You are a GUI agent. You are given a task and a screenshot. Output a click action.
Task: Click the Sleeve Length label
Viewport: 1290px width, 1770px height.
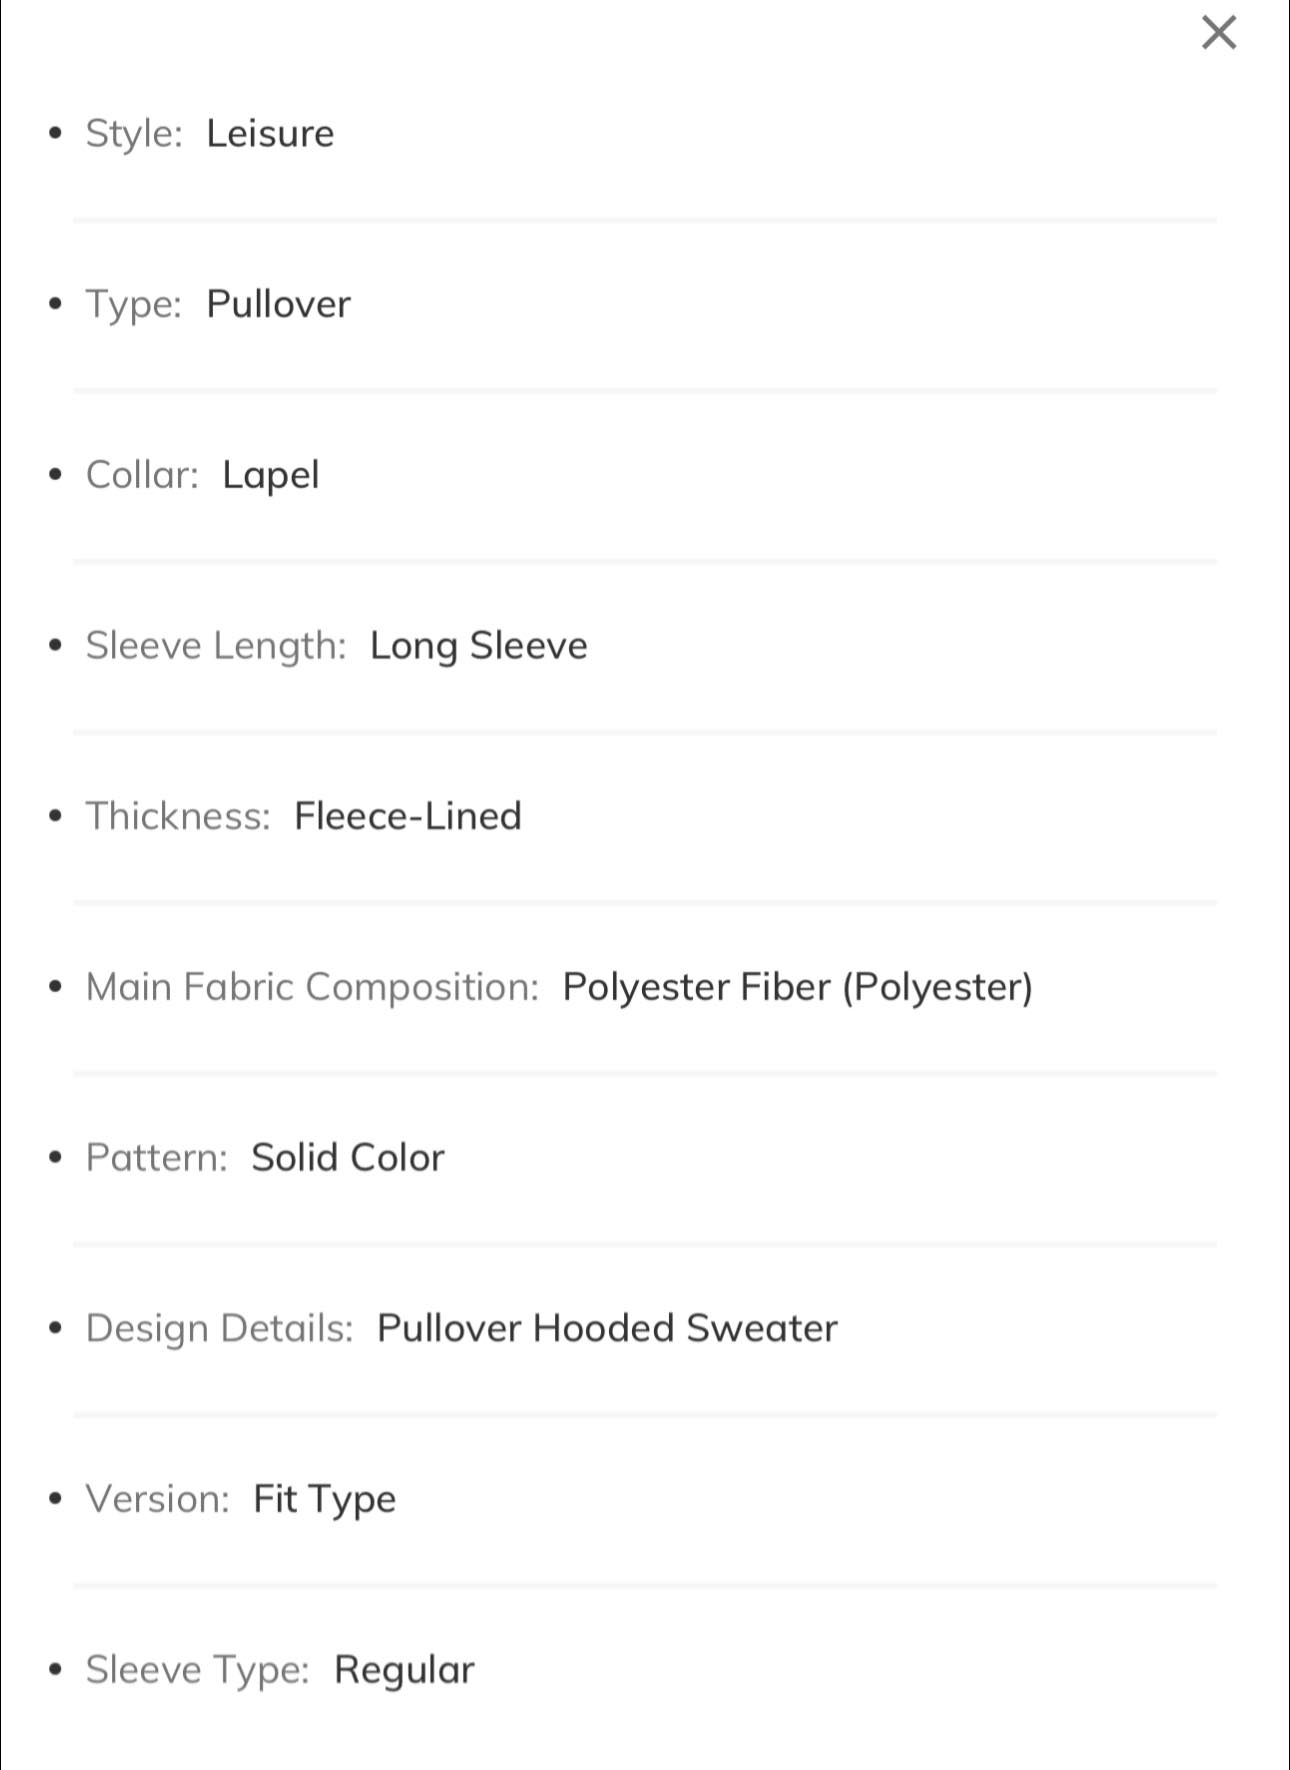click(x=216, y=646)
